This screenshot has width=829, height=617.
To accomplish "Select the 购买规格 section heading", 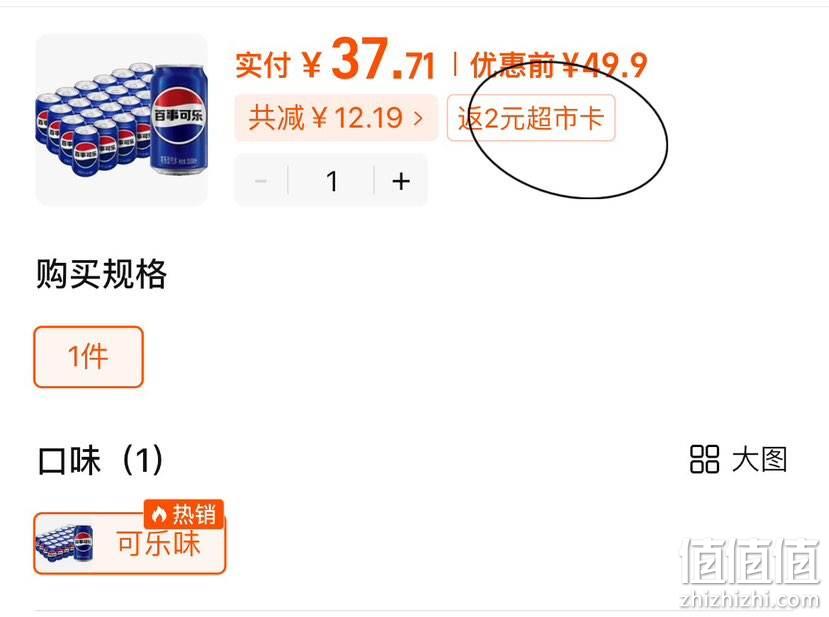I will pyautogui.click(x=102, y=274).
